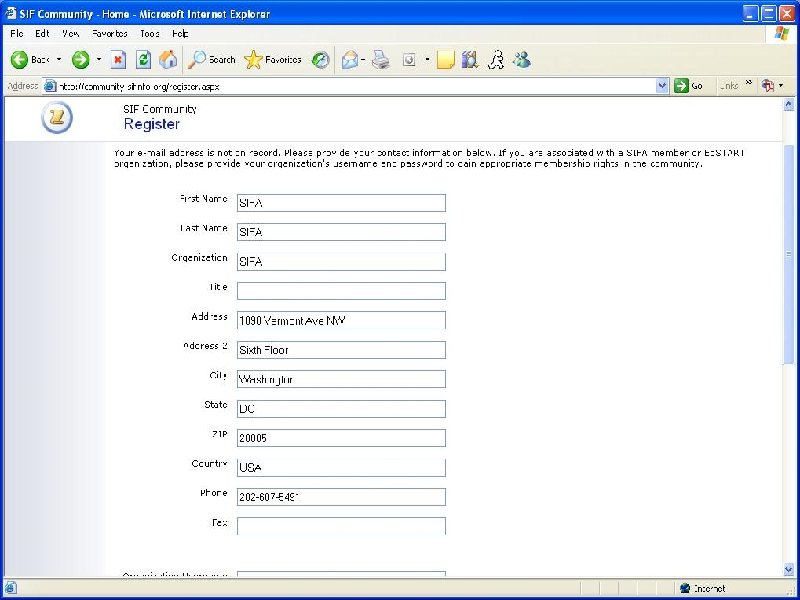Click the SIF Community header text

coord(160,109)
